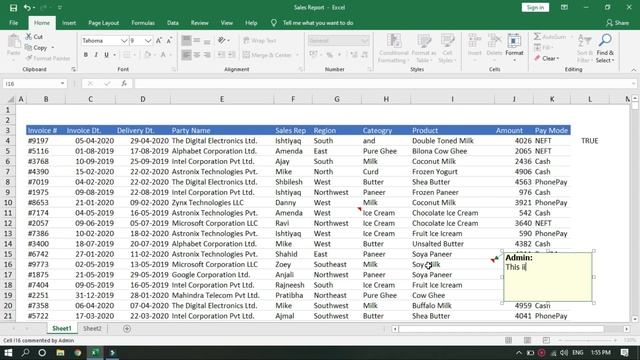
Task: Open the font size dropdown
Action: (x=148, y=40)
